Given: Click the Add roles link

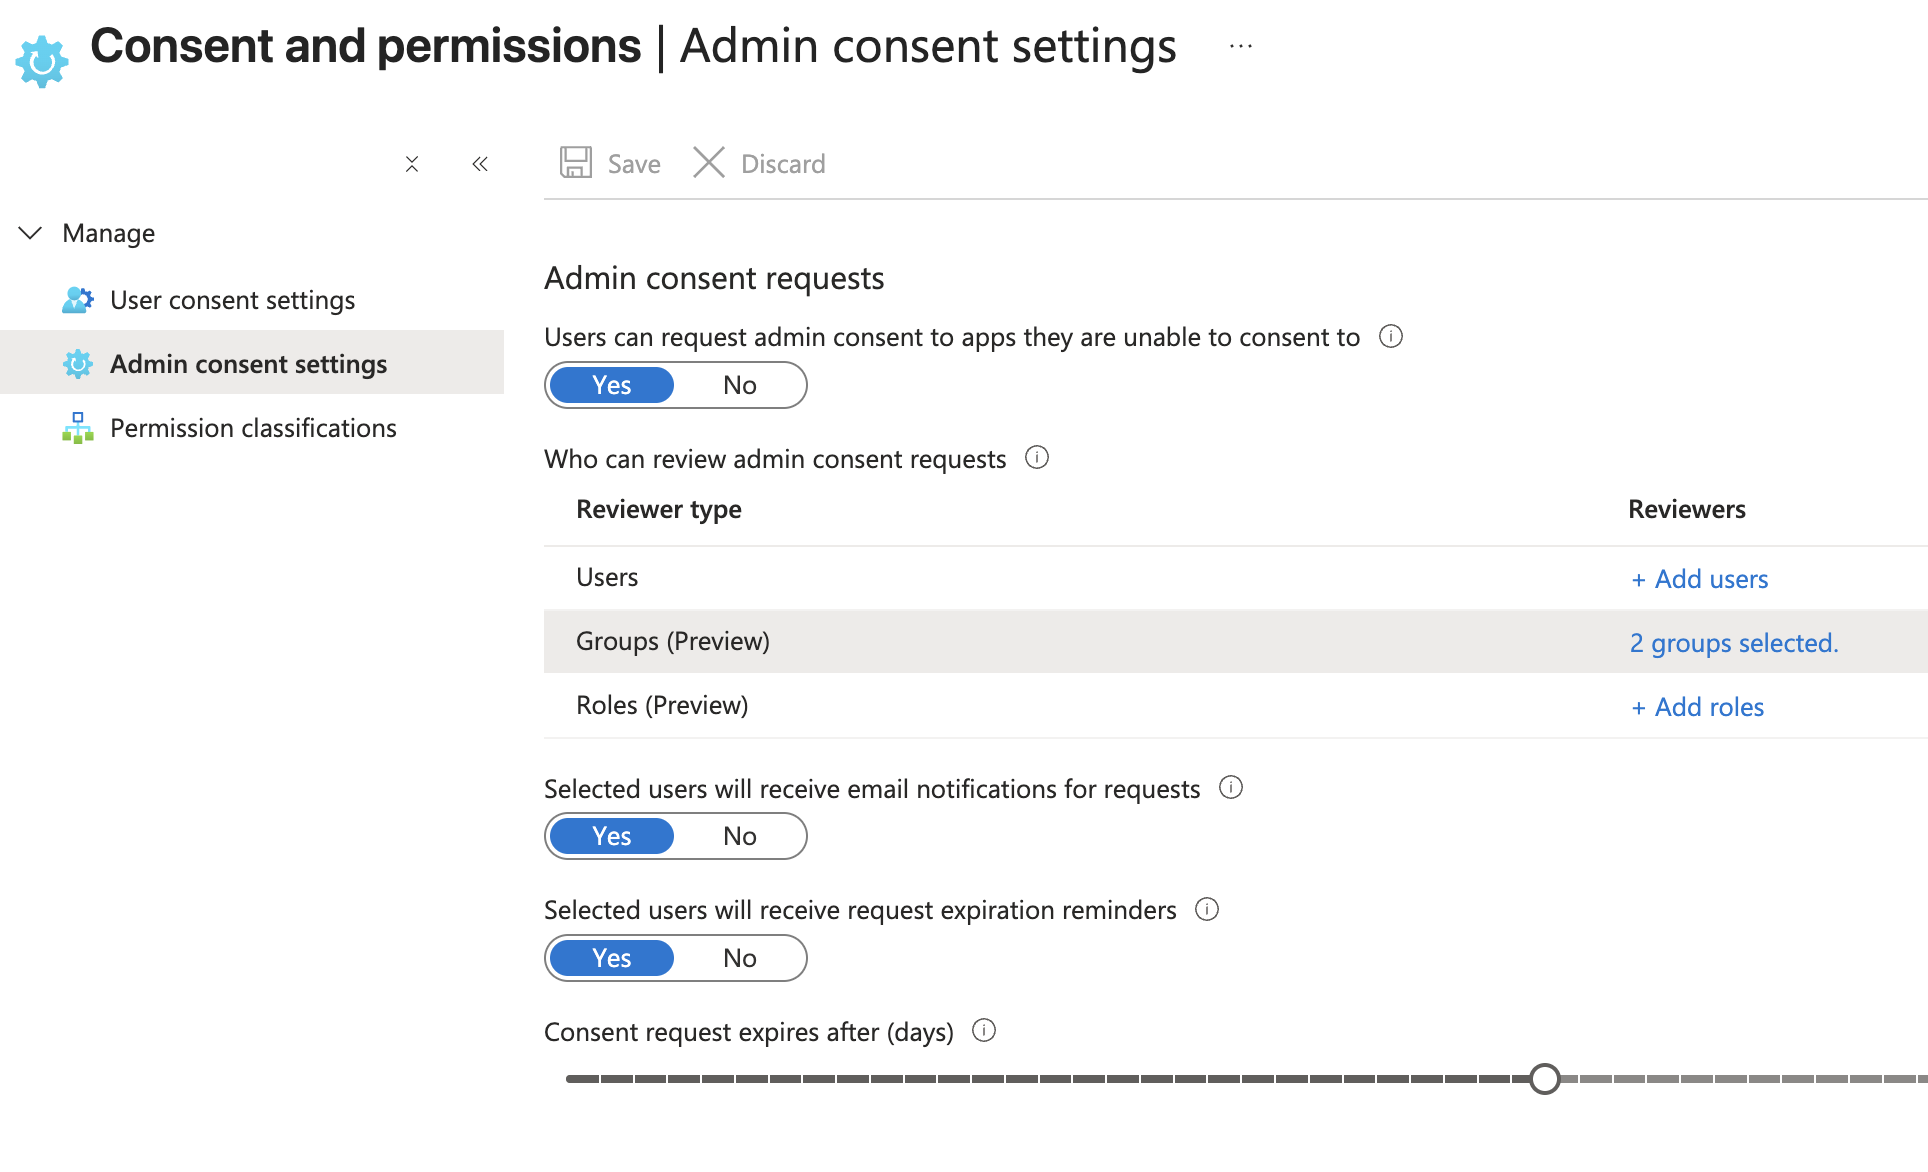Looking at the screenshot, I should pyautogui.click(x=1698, y=707).
